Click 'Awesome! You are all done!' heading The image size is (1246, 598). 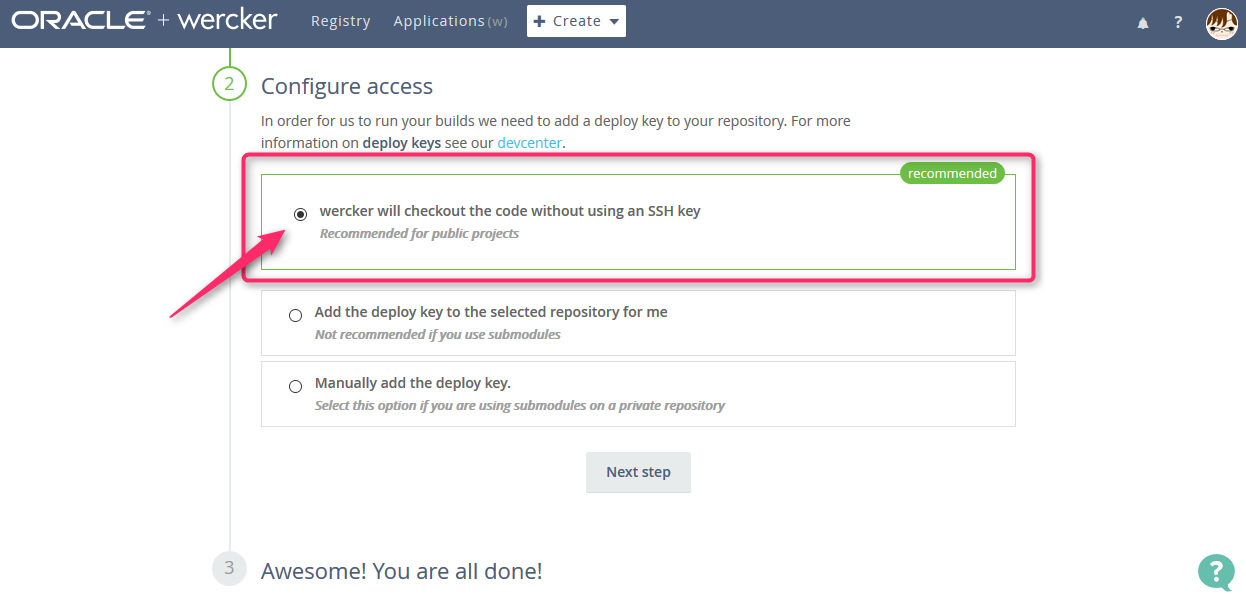[401, 571]
